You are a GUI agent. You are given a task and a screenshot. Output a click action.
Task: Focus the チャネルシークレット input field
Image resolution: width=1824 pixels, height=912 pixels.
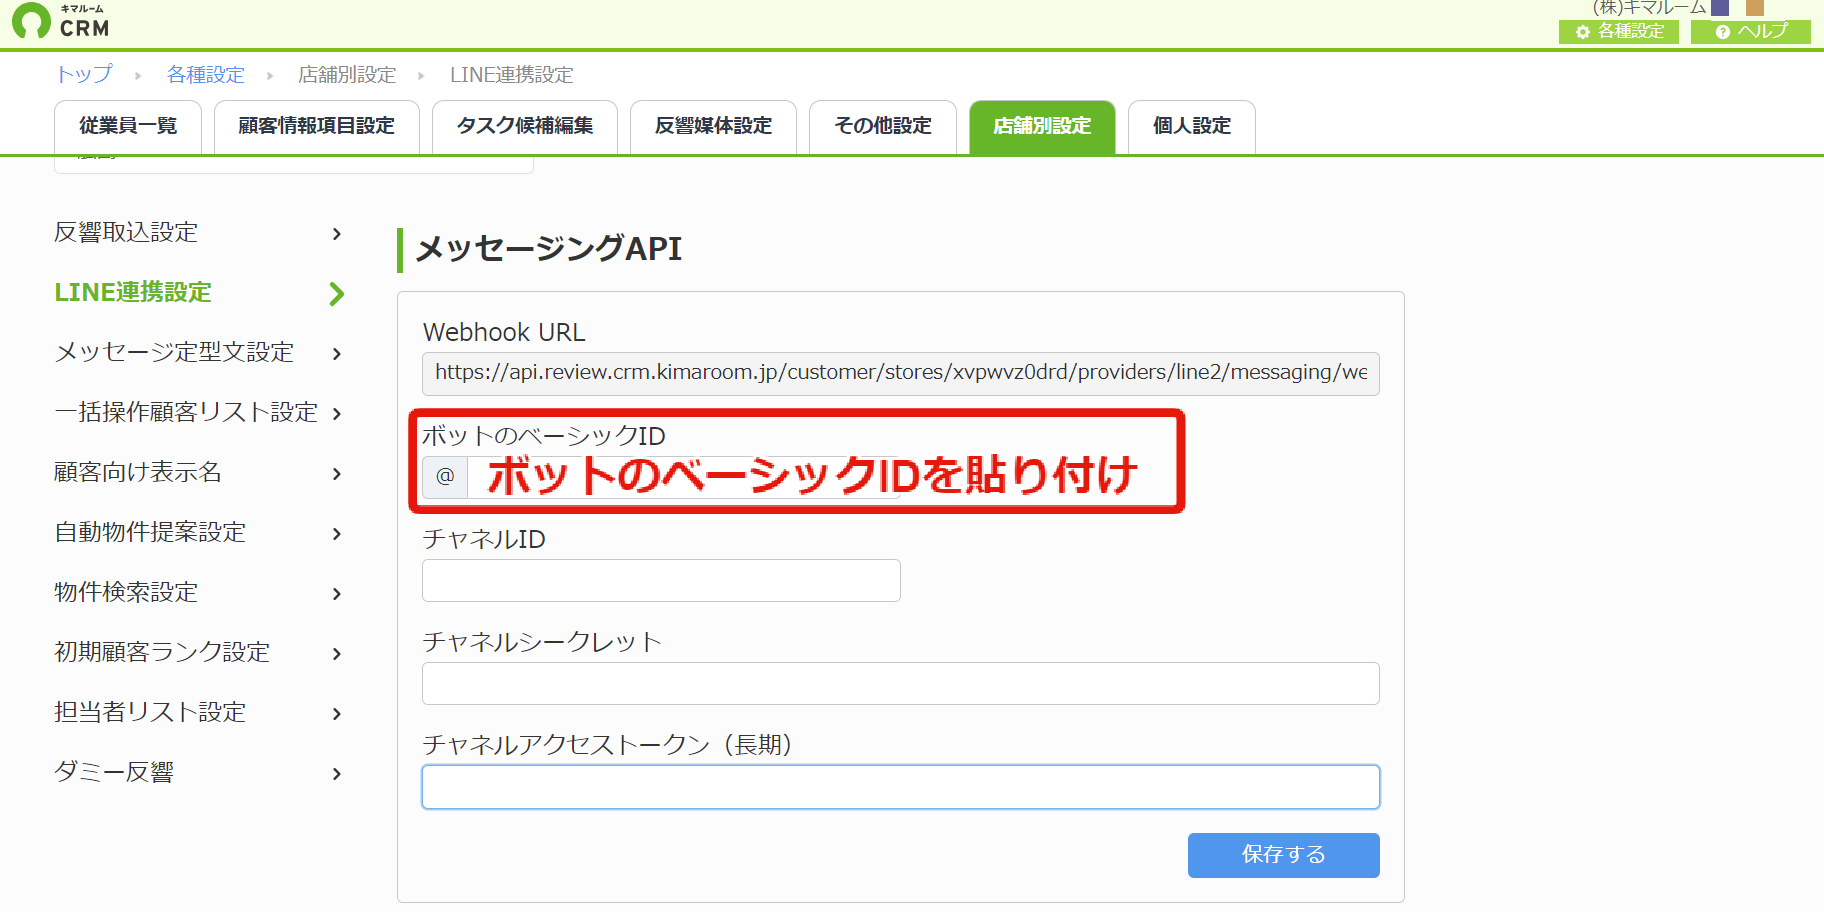pyautogui.click(x=901, y=683)
